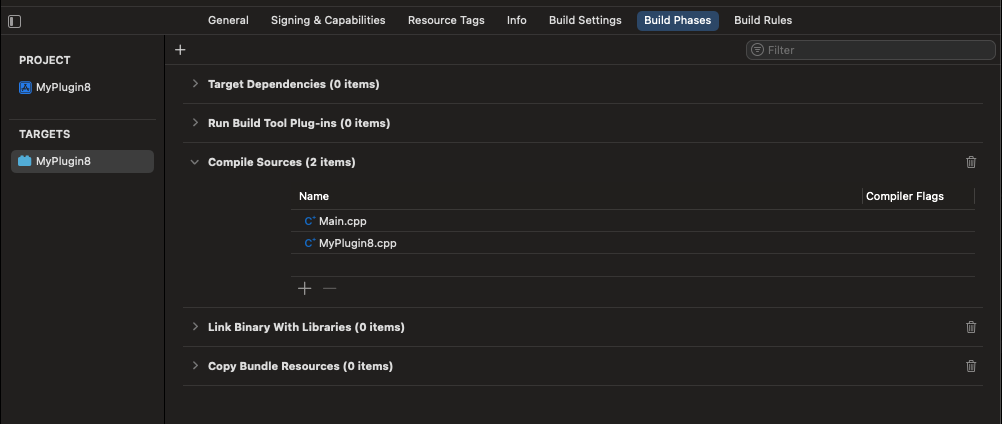Click the Main.cpp file icon
The height and width of the screenshot is (424, 1002).
coord(310,221)
